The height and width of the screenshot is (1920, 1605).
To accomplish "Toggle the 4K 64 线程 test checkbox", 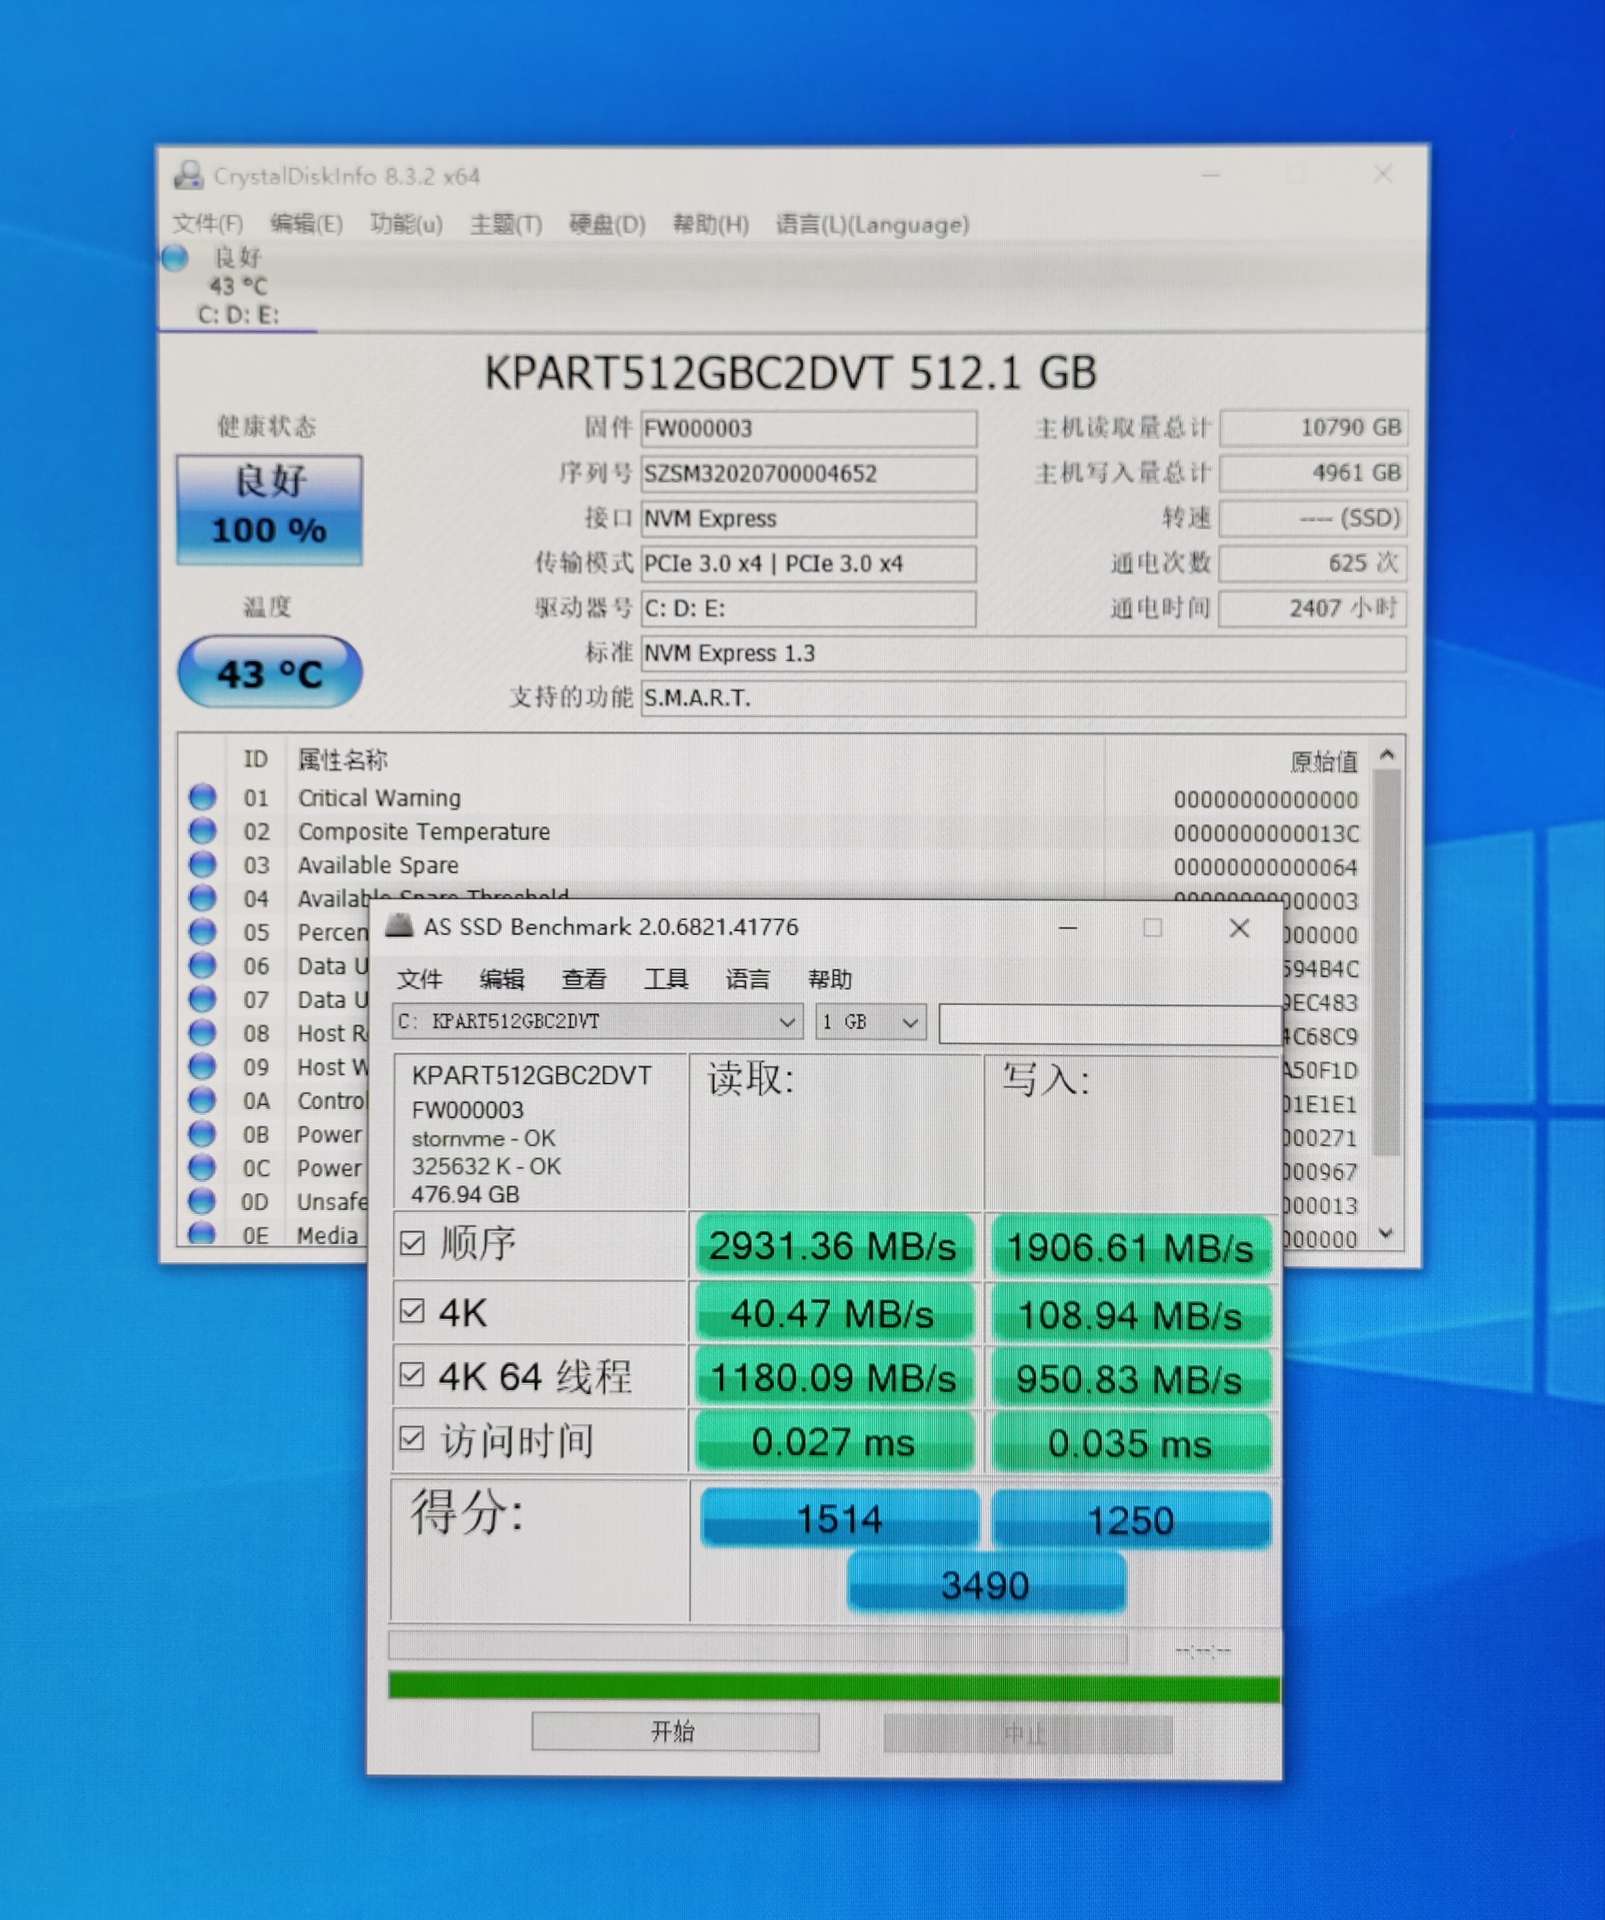I will tap(412, 1375).
